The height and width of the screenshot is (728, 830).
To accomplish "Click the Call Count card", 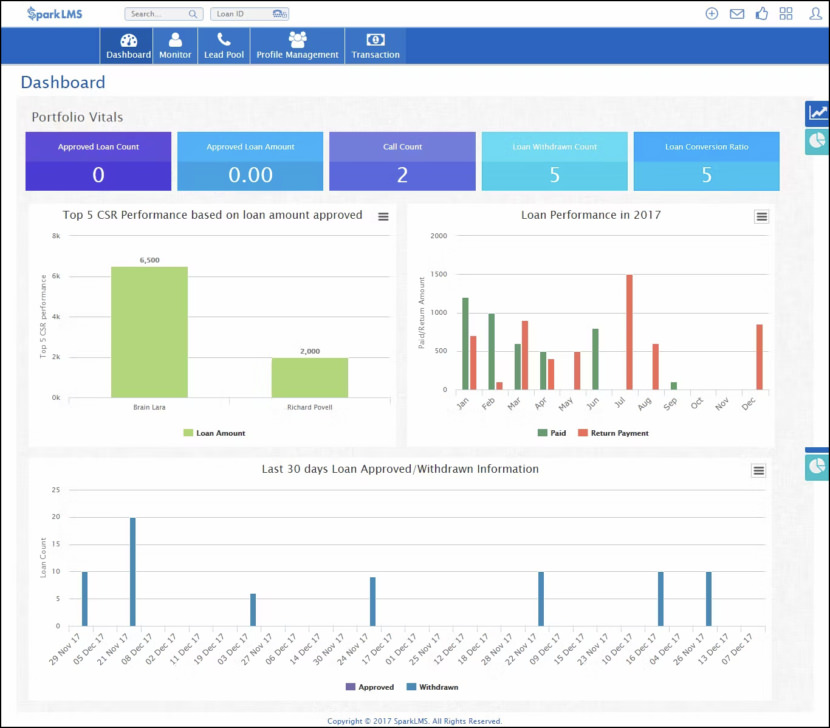I will click(x=402, y=161).
